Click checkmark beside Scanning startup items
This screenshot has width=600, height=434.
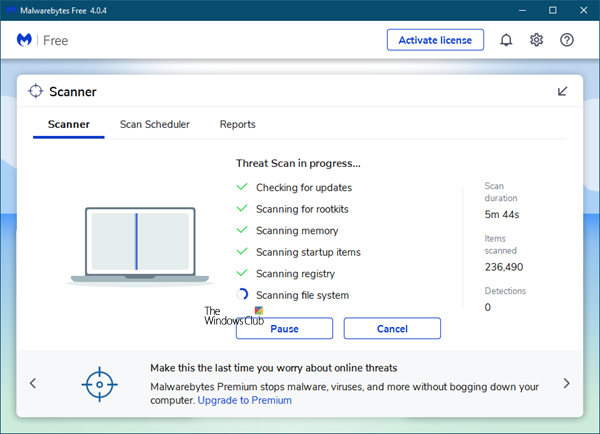242,251
